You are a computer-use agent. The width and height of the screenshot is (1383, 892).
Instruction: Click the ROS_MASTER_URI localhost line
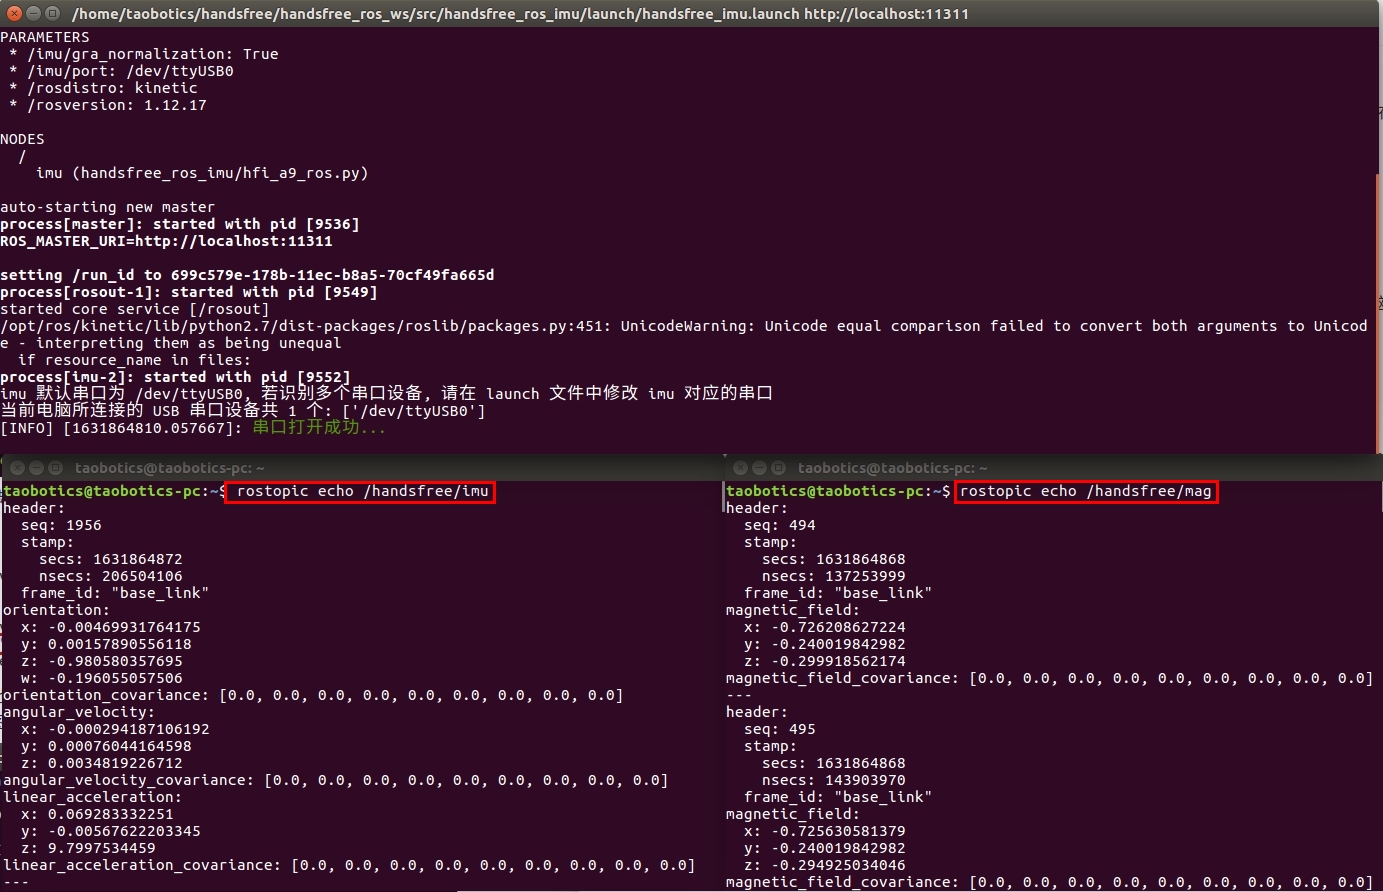tap(166, 241)
